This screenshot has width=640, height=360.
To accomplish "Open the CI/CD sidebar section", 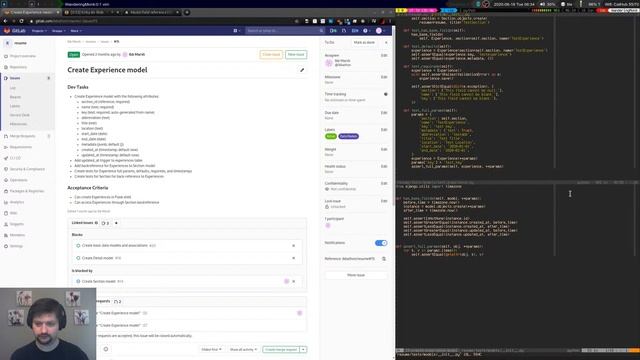I will coord(15,158).
